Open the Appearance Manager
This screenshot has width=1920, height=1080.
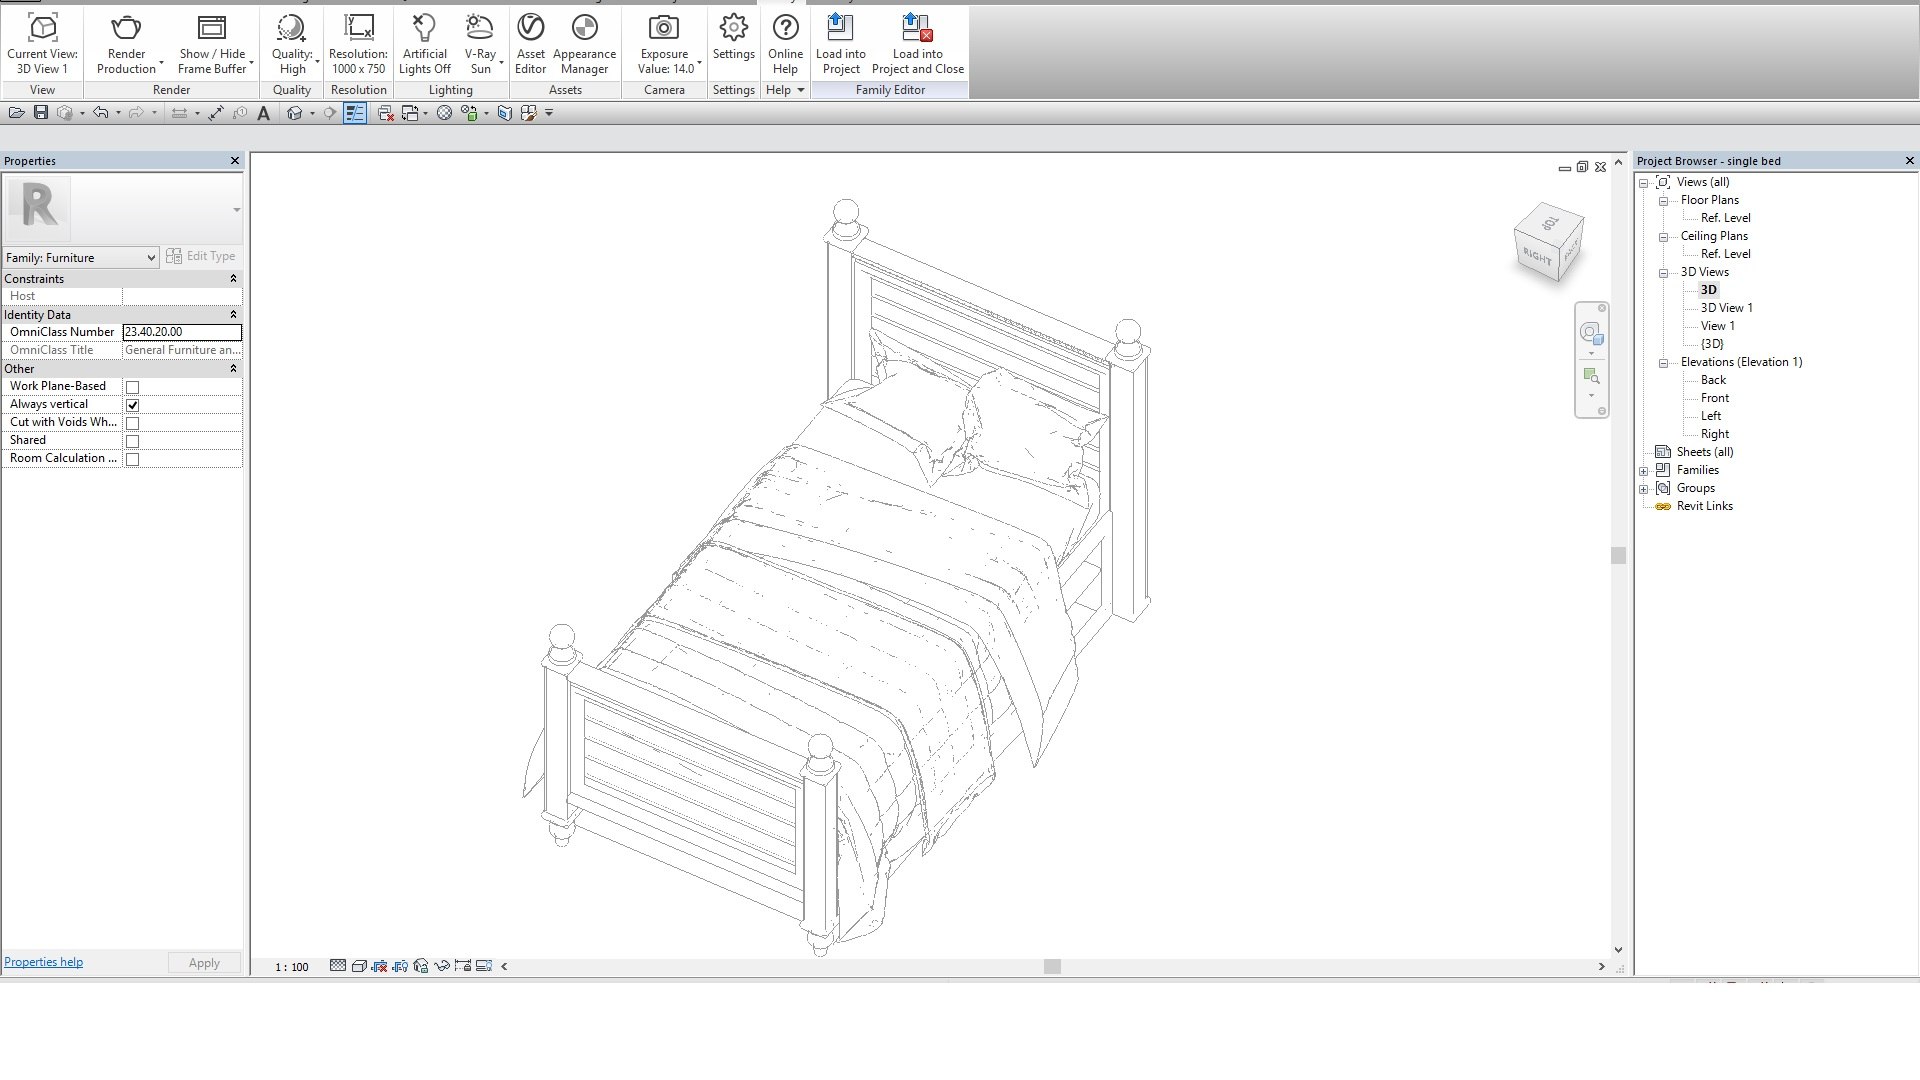click(584, 44)
